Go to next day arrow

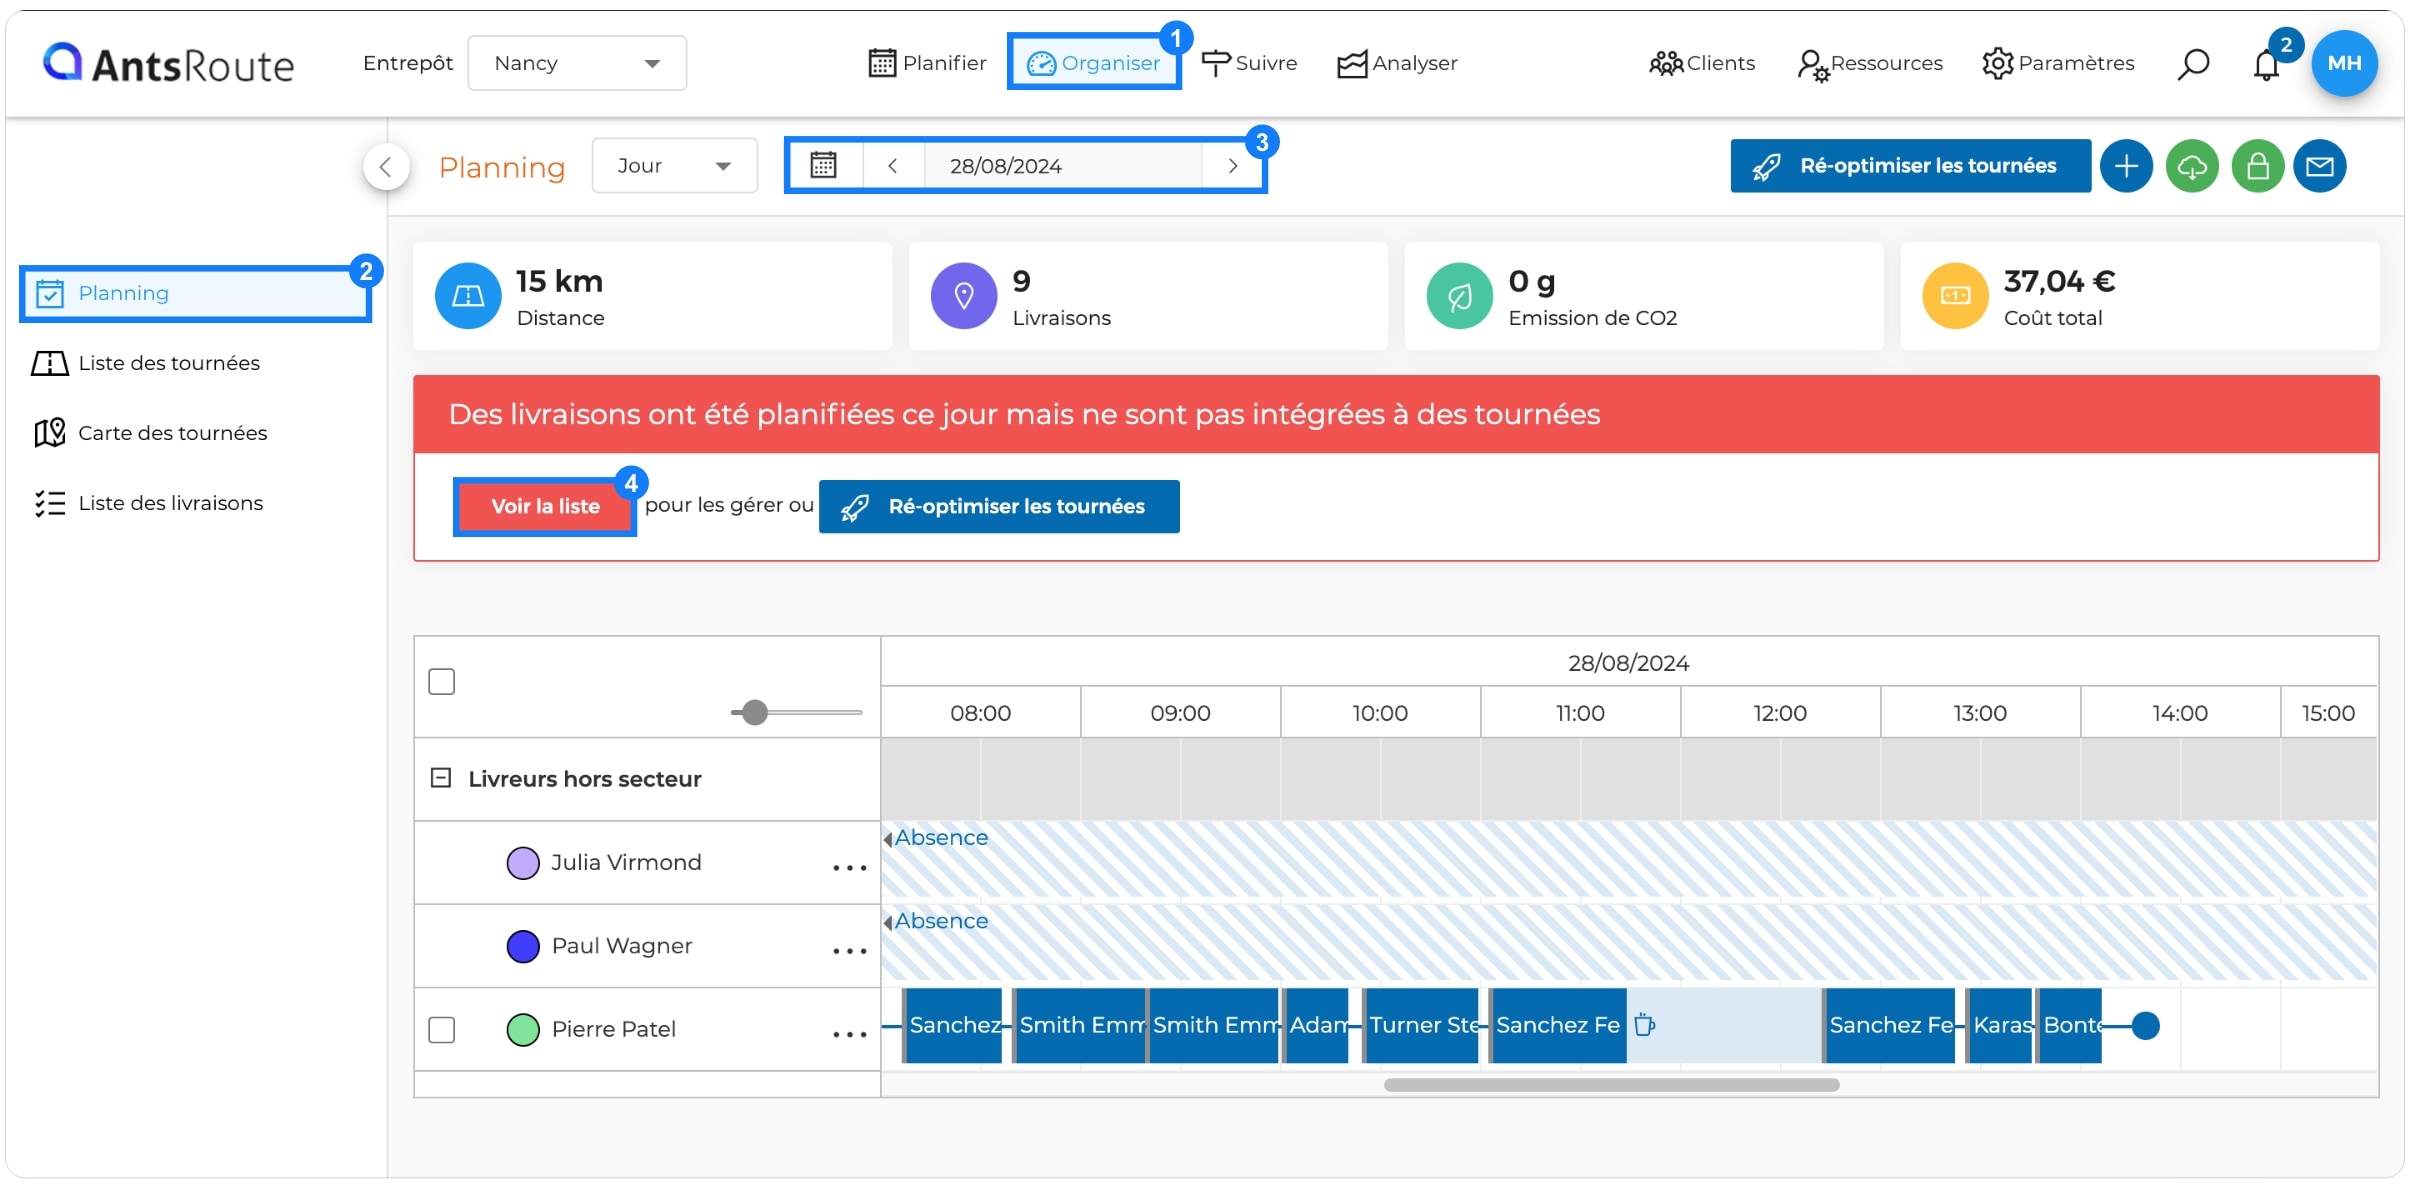[x=1233, y=166]
